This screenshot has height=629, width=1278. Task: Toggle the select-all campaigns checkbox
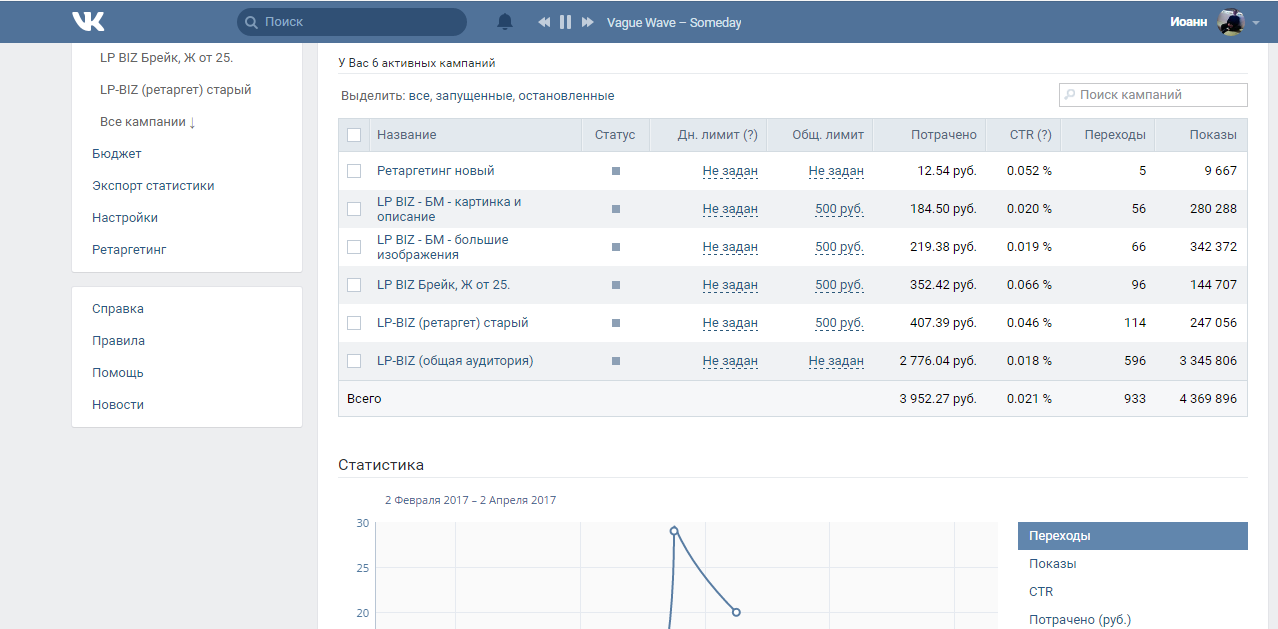coord(354,135)
